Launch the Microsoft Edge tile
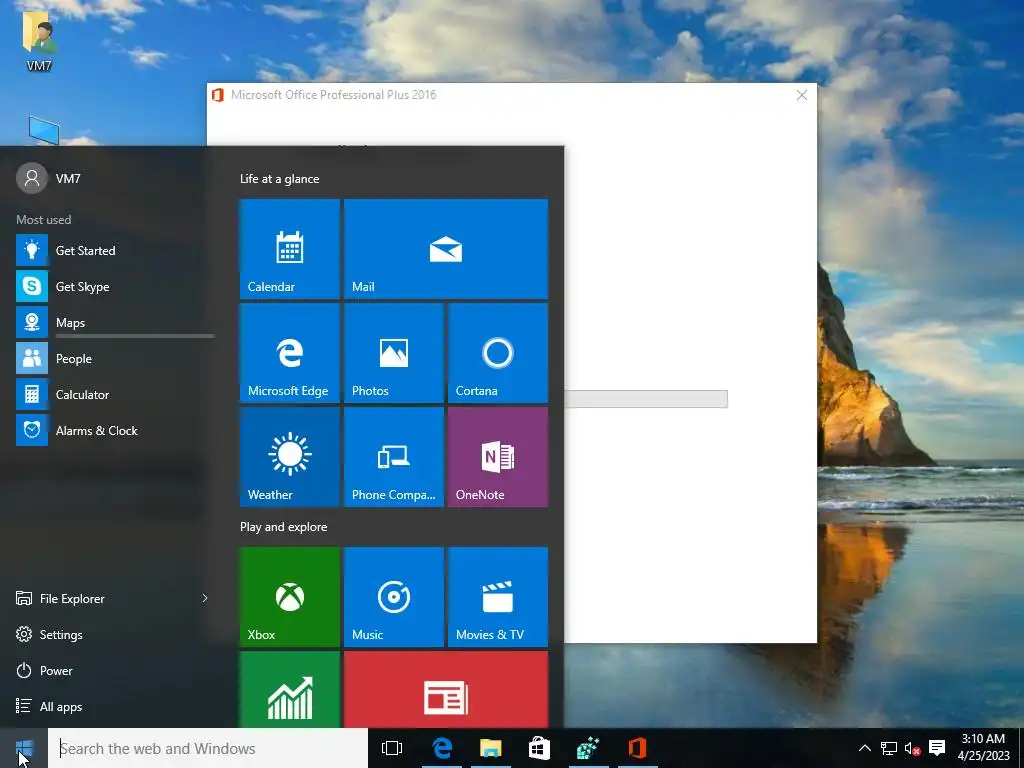The width and height of the screenshot is (1024, 768). (289, 353)
